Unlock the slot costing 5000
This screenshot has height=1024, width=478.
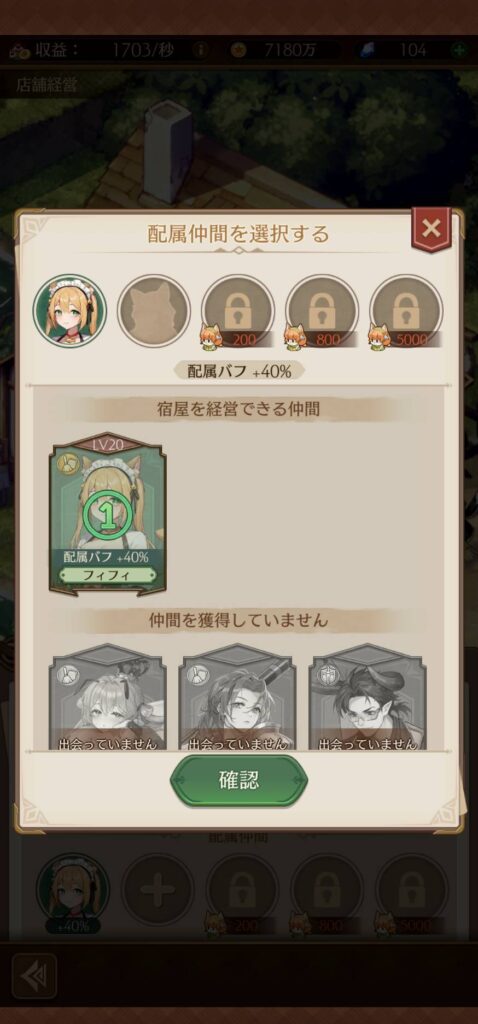point(406,310)
